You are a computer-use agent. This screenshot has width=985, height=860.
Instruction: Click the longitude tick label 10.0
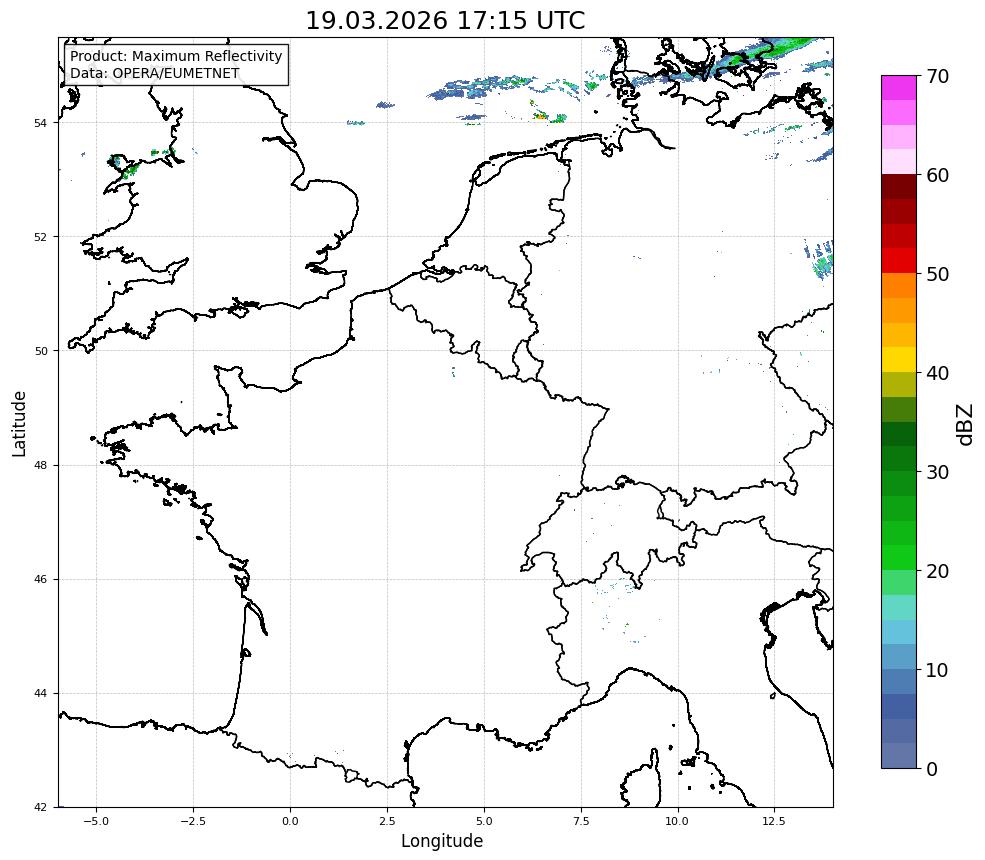677,821
